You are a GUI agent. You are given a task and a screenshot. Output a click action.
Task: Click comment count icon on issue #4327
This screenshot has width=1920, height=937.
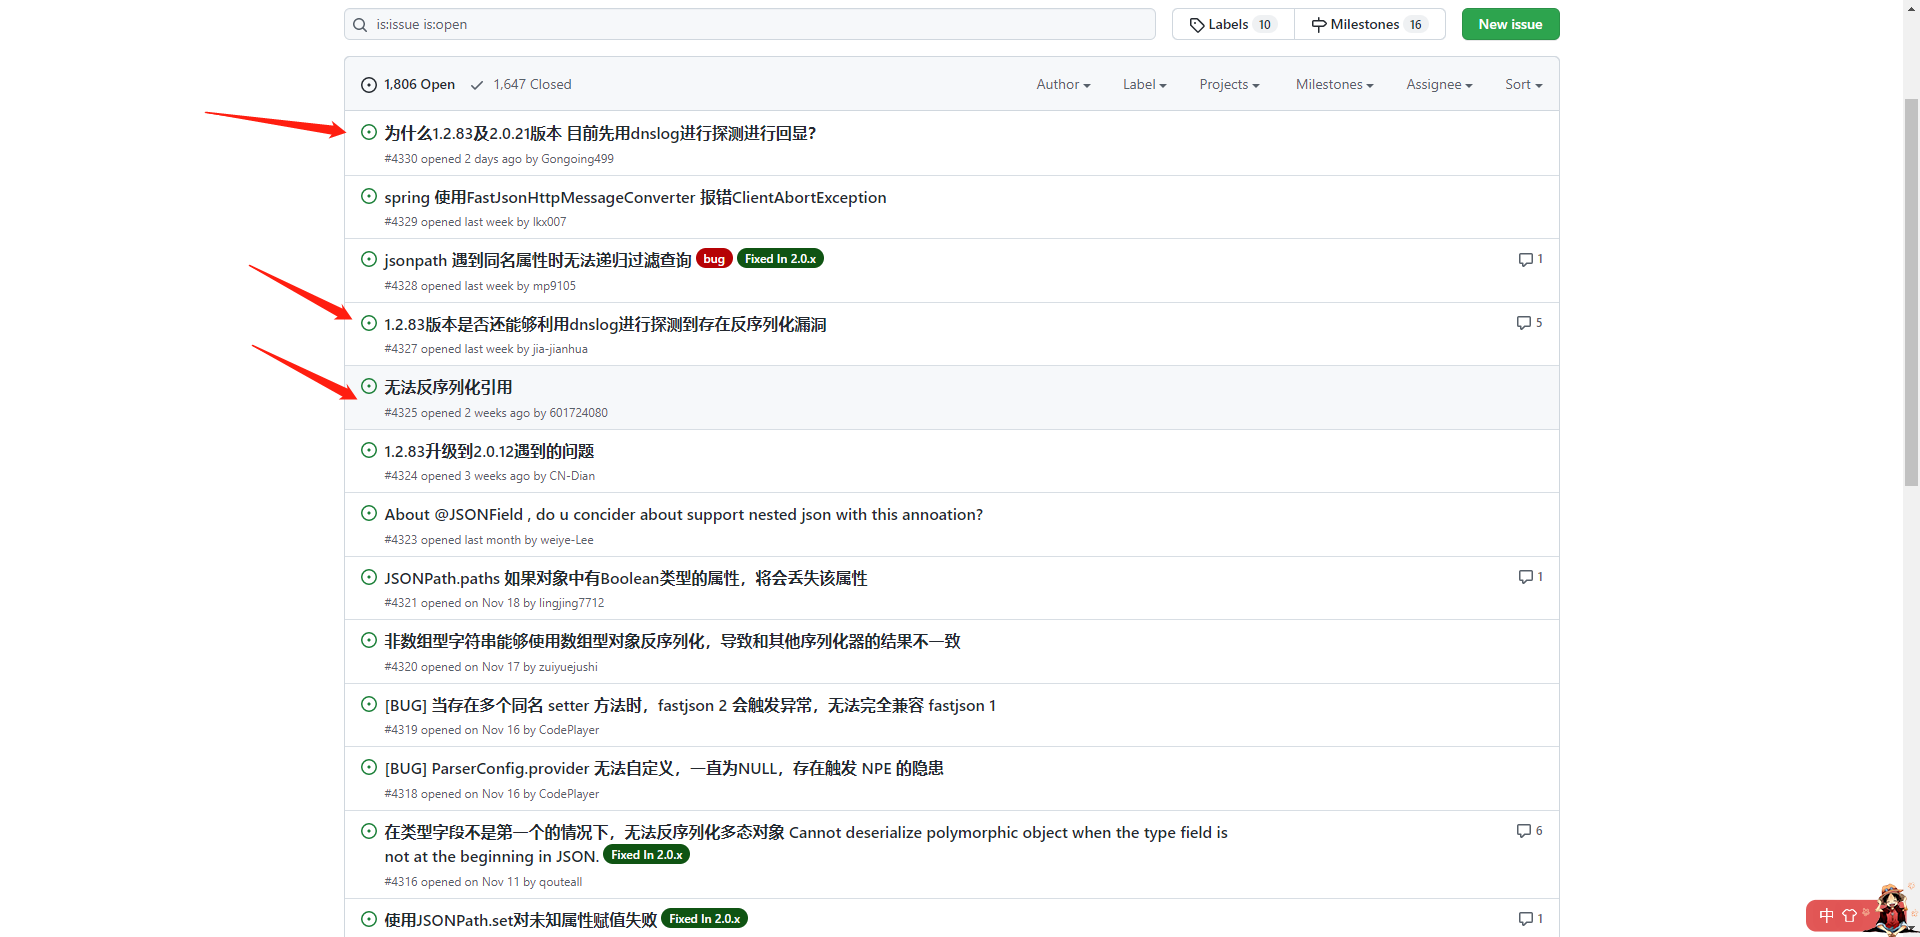(1523, 323)
